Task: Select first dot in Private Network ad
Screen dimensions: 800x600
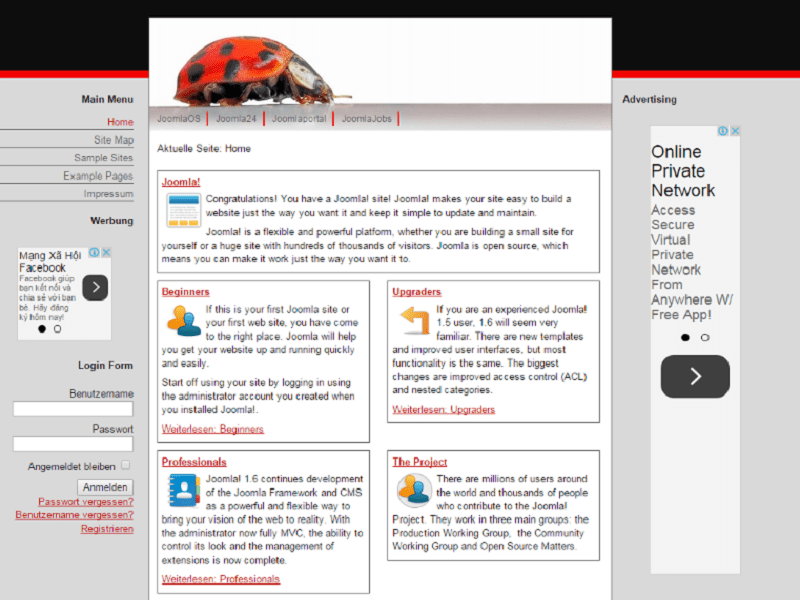Action: pyautogui.click(x=685, y=337)
